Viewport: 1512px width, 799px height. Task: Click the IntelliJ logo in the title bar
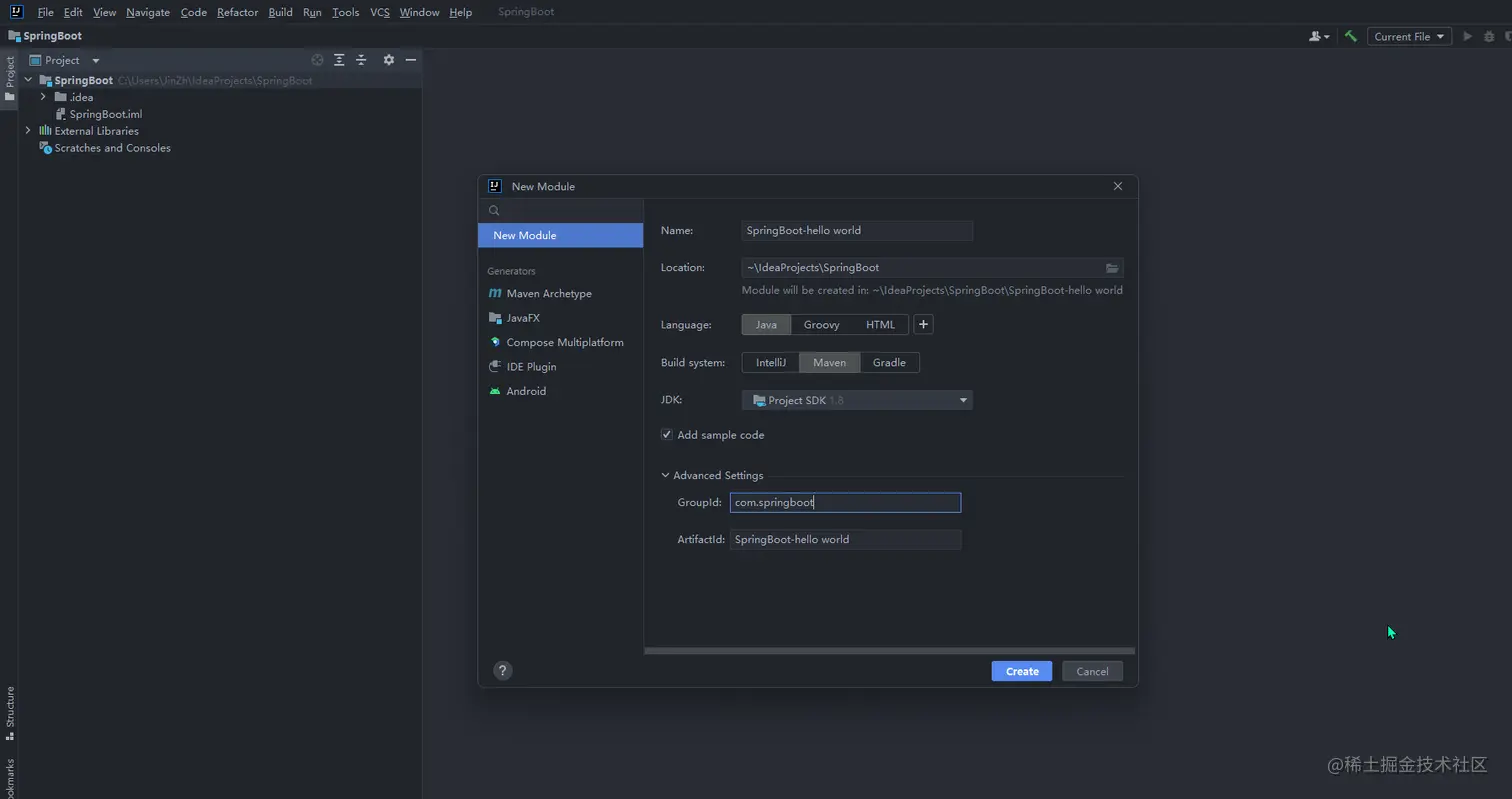tap(16, 12)
